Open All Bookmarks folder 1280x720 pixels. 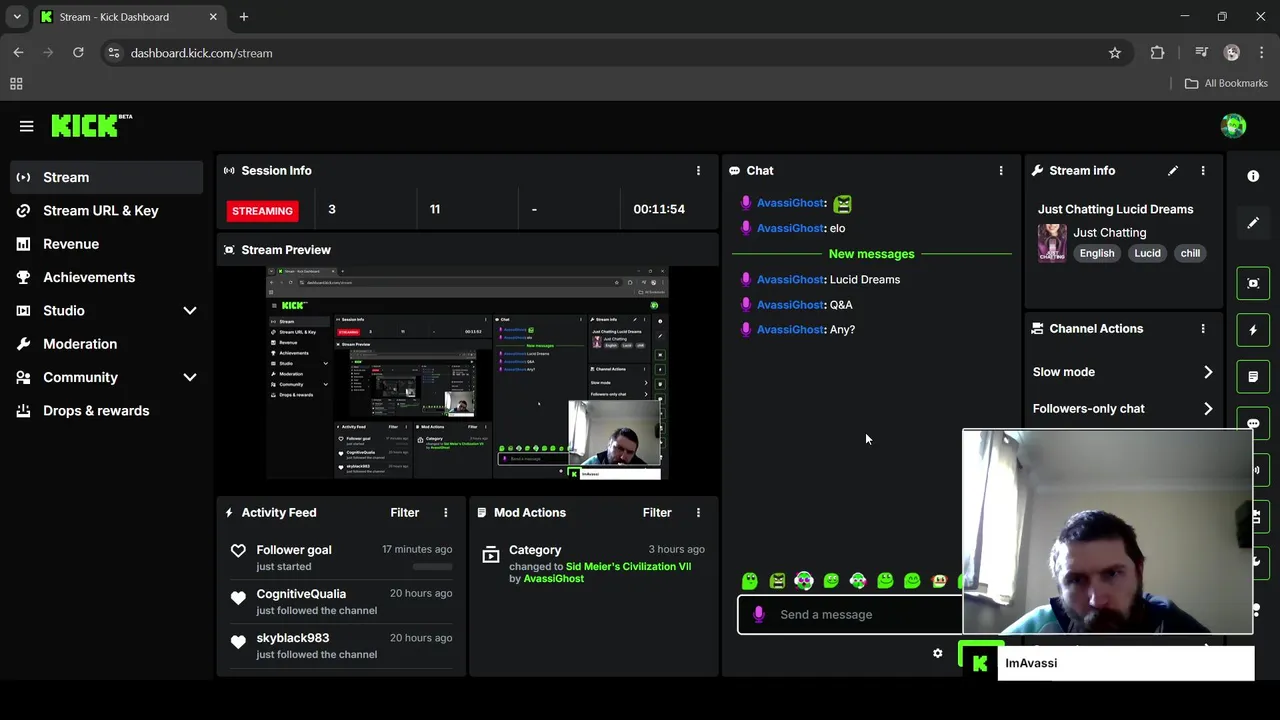[1226, 83]
